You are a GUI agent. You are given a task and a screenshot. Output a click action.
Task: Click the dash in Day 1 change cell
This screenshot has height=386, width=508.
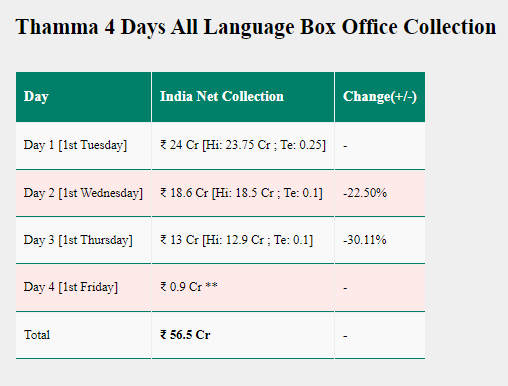pyautogui.click(x=345, y=146)
